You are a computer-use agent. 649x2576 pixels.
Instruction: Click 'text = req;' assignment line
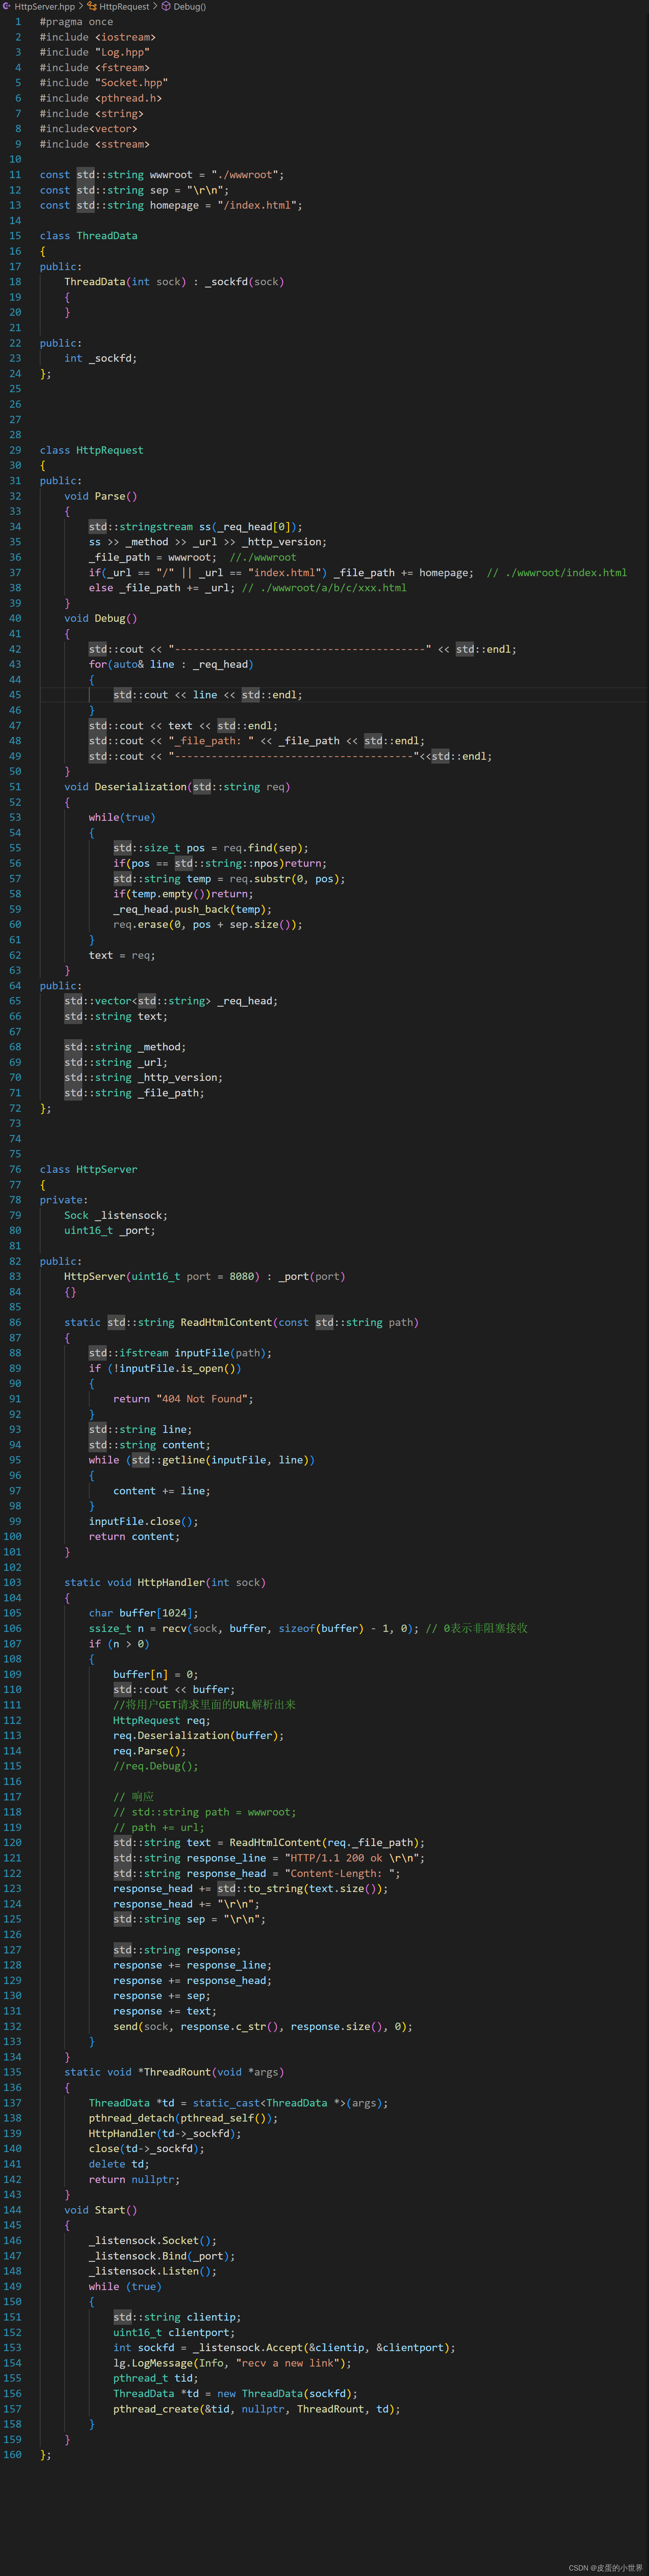pyautogui.click(x=122, y=955)
